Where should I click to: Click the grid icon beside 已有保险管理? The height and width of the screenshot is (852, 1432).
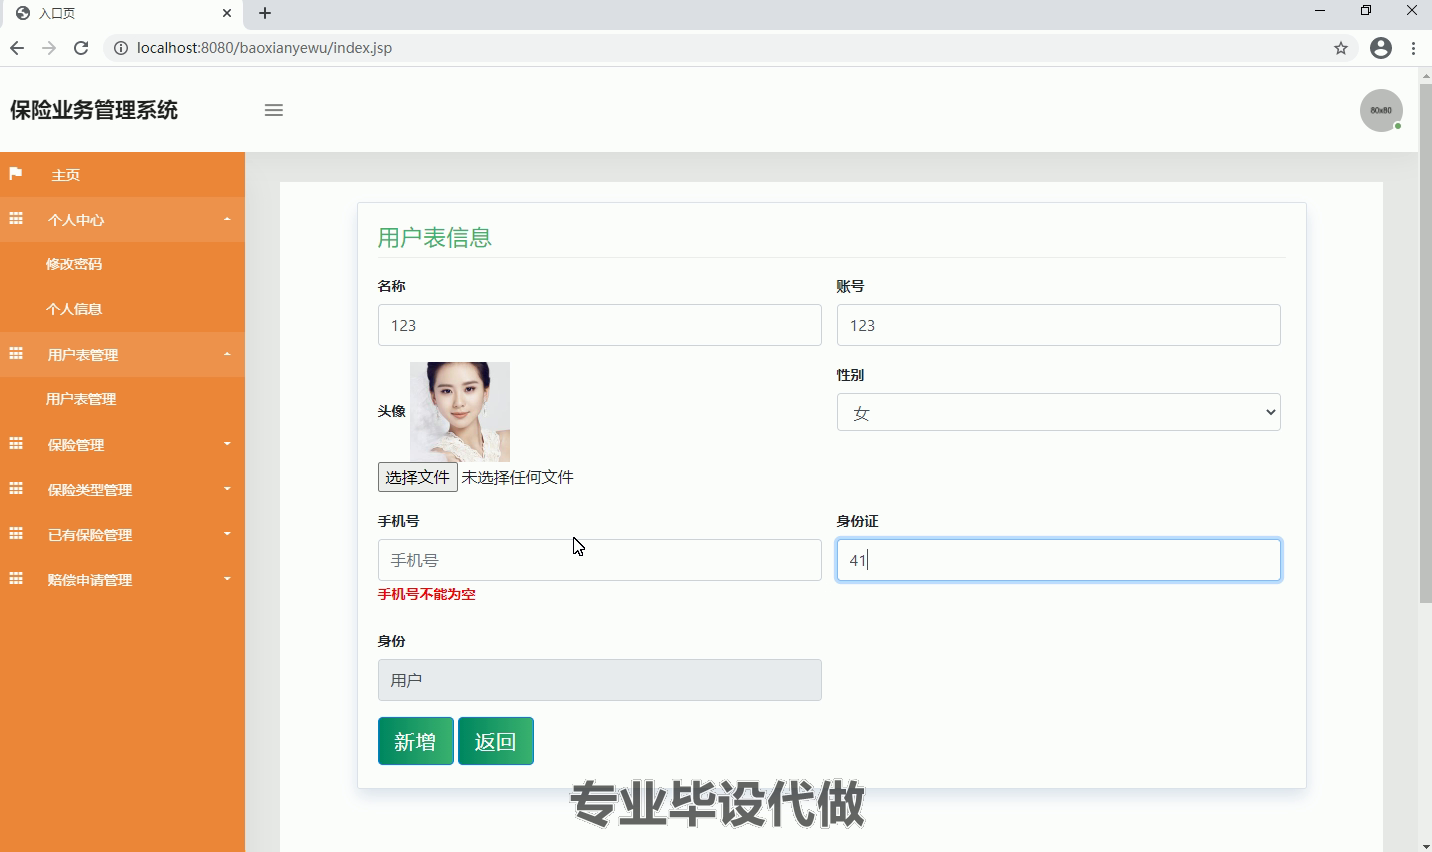click(x=16, y=534)
